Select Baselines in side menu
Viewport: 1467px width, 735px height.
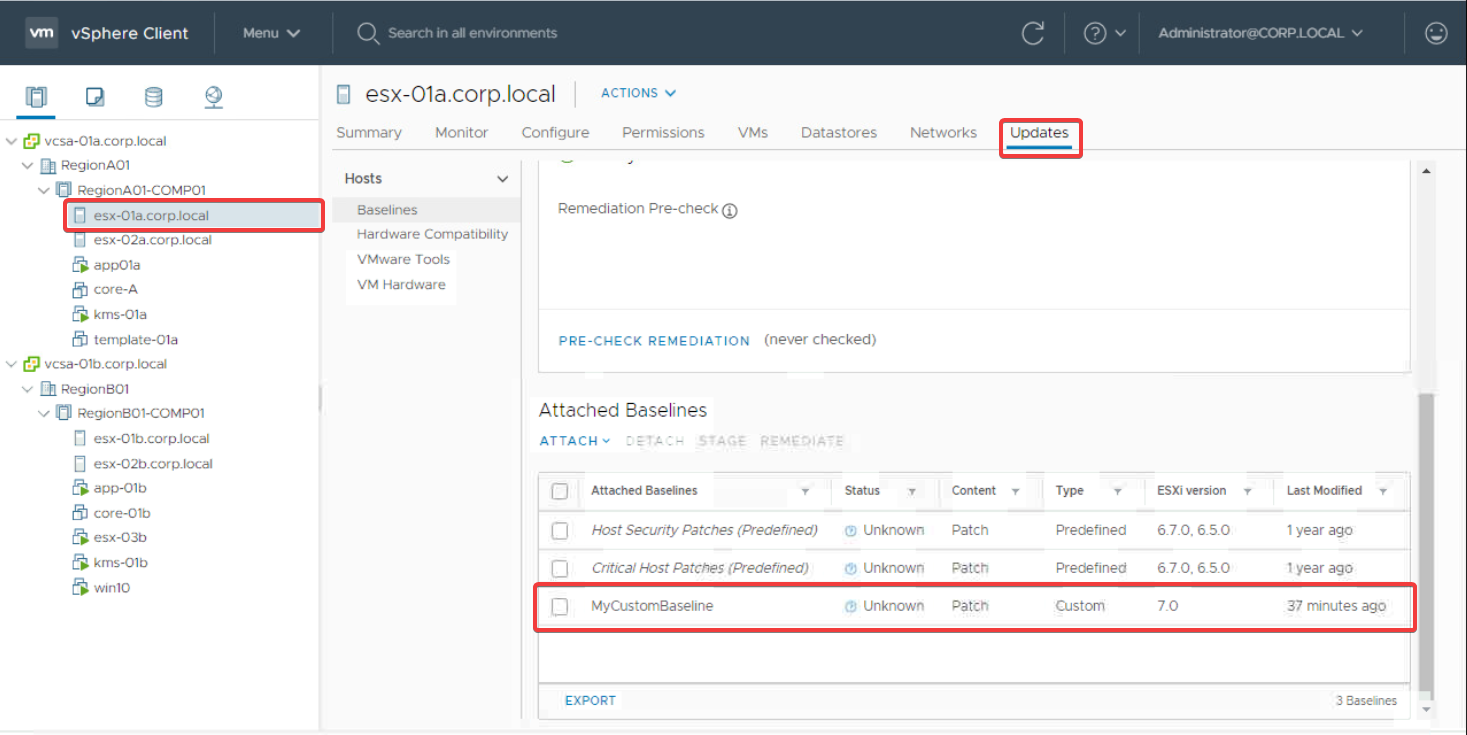(x=387, y=210)
